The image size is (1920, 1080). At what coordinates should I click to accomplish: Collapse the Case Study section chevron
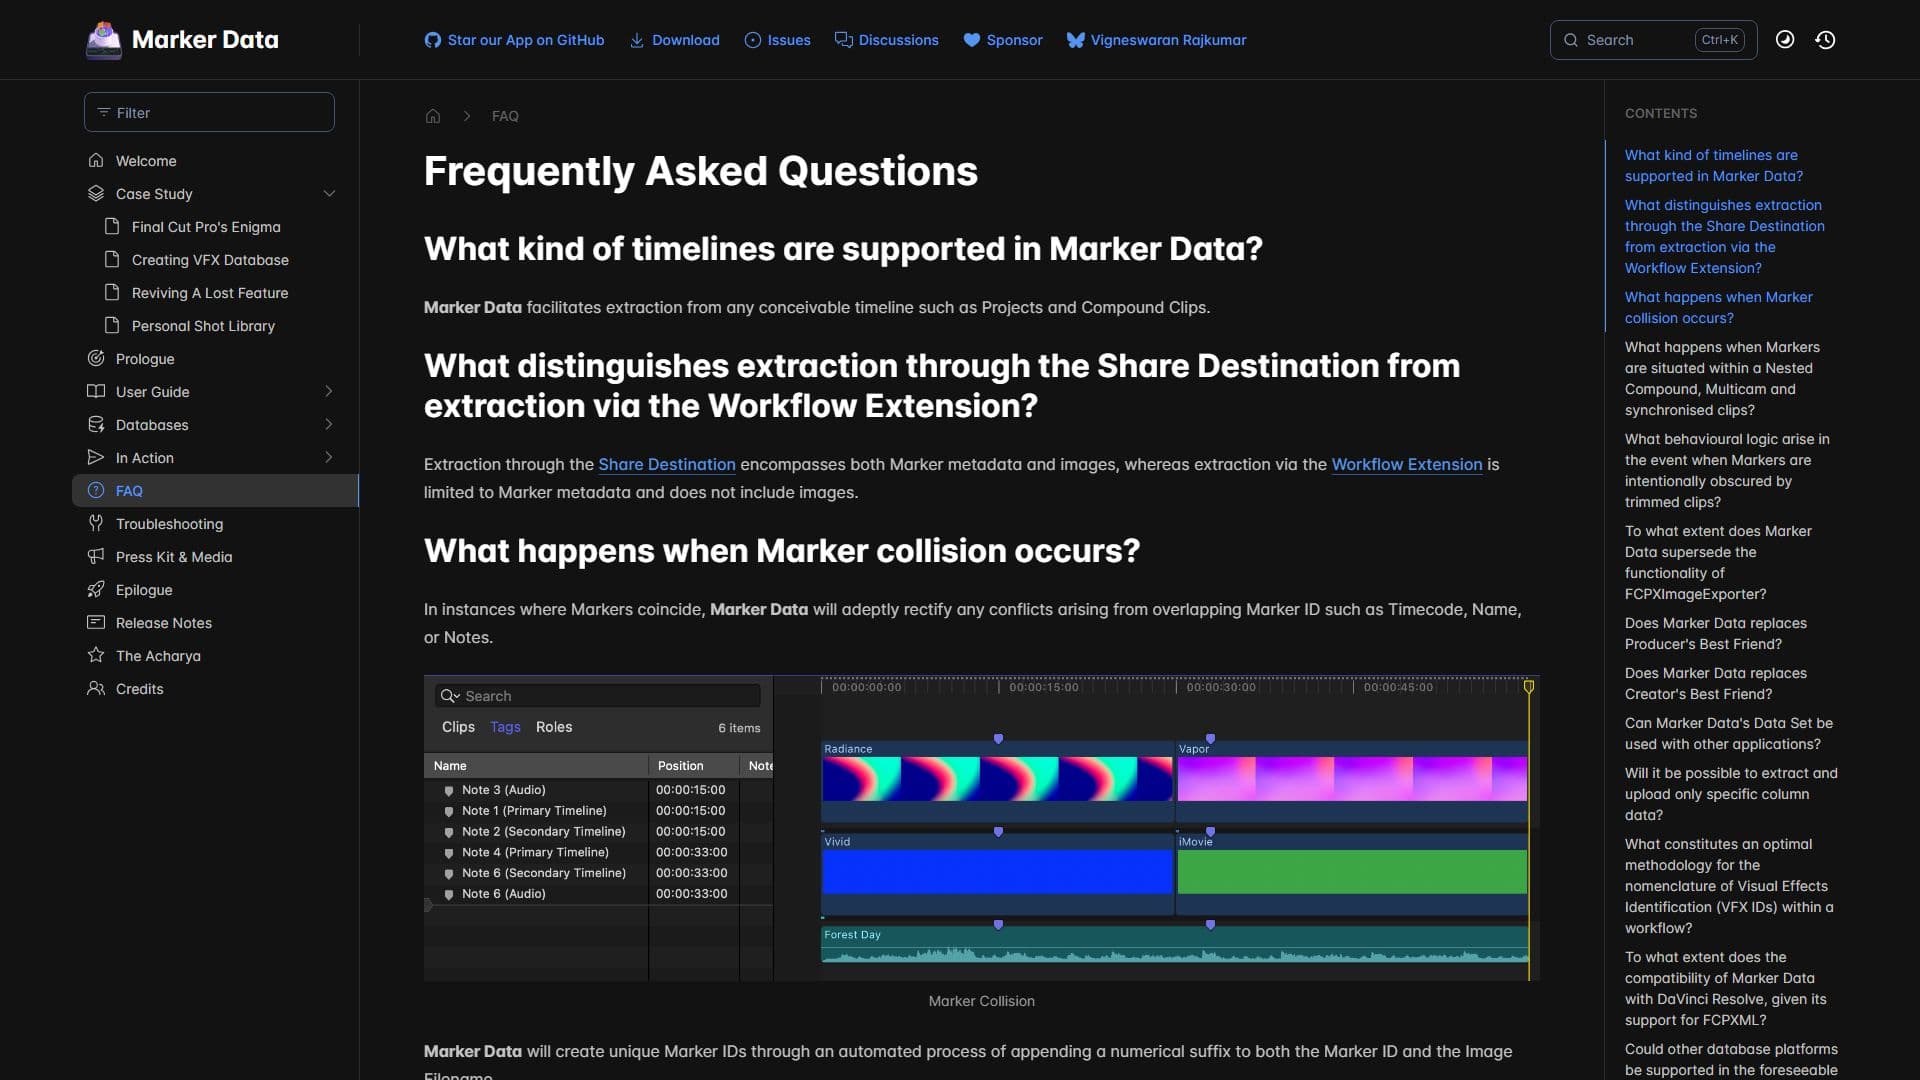329,193
